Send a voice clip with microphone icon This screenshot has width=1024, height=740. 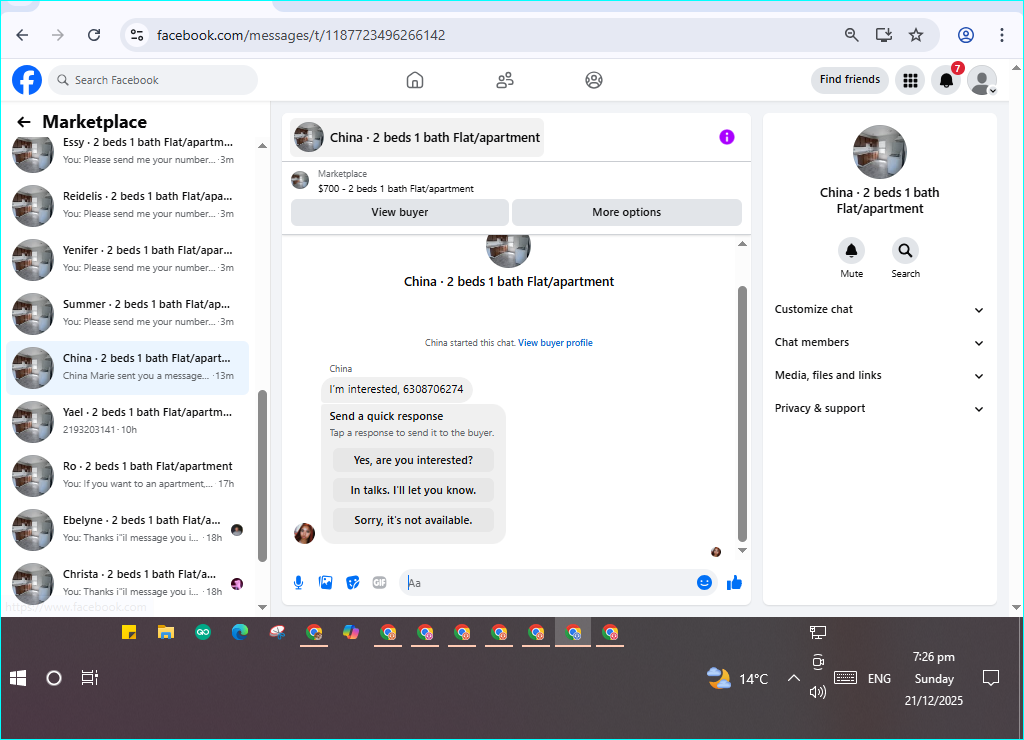coord(298,583)
